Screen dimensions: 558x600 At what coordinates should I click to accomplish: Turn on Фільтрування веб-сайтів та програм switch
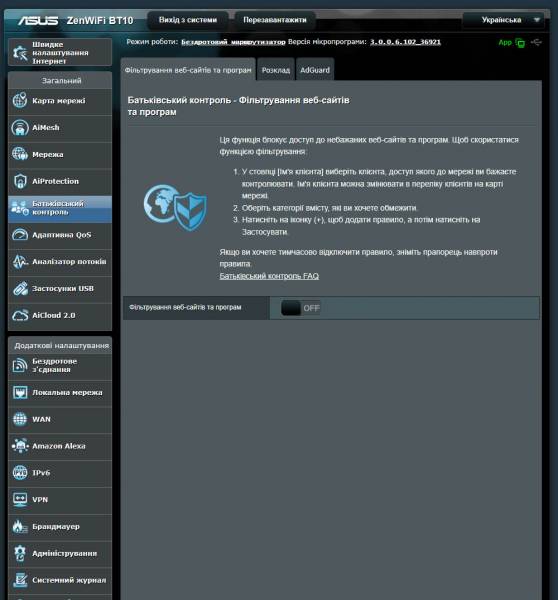point(300,308)
